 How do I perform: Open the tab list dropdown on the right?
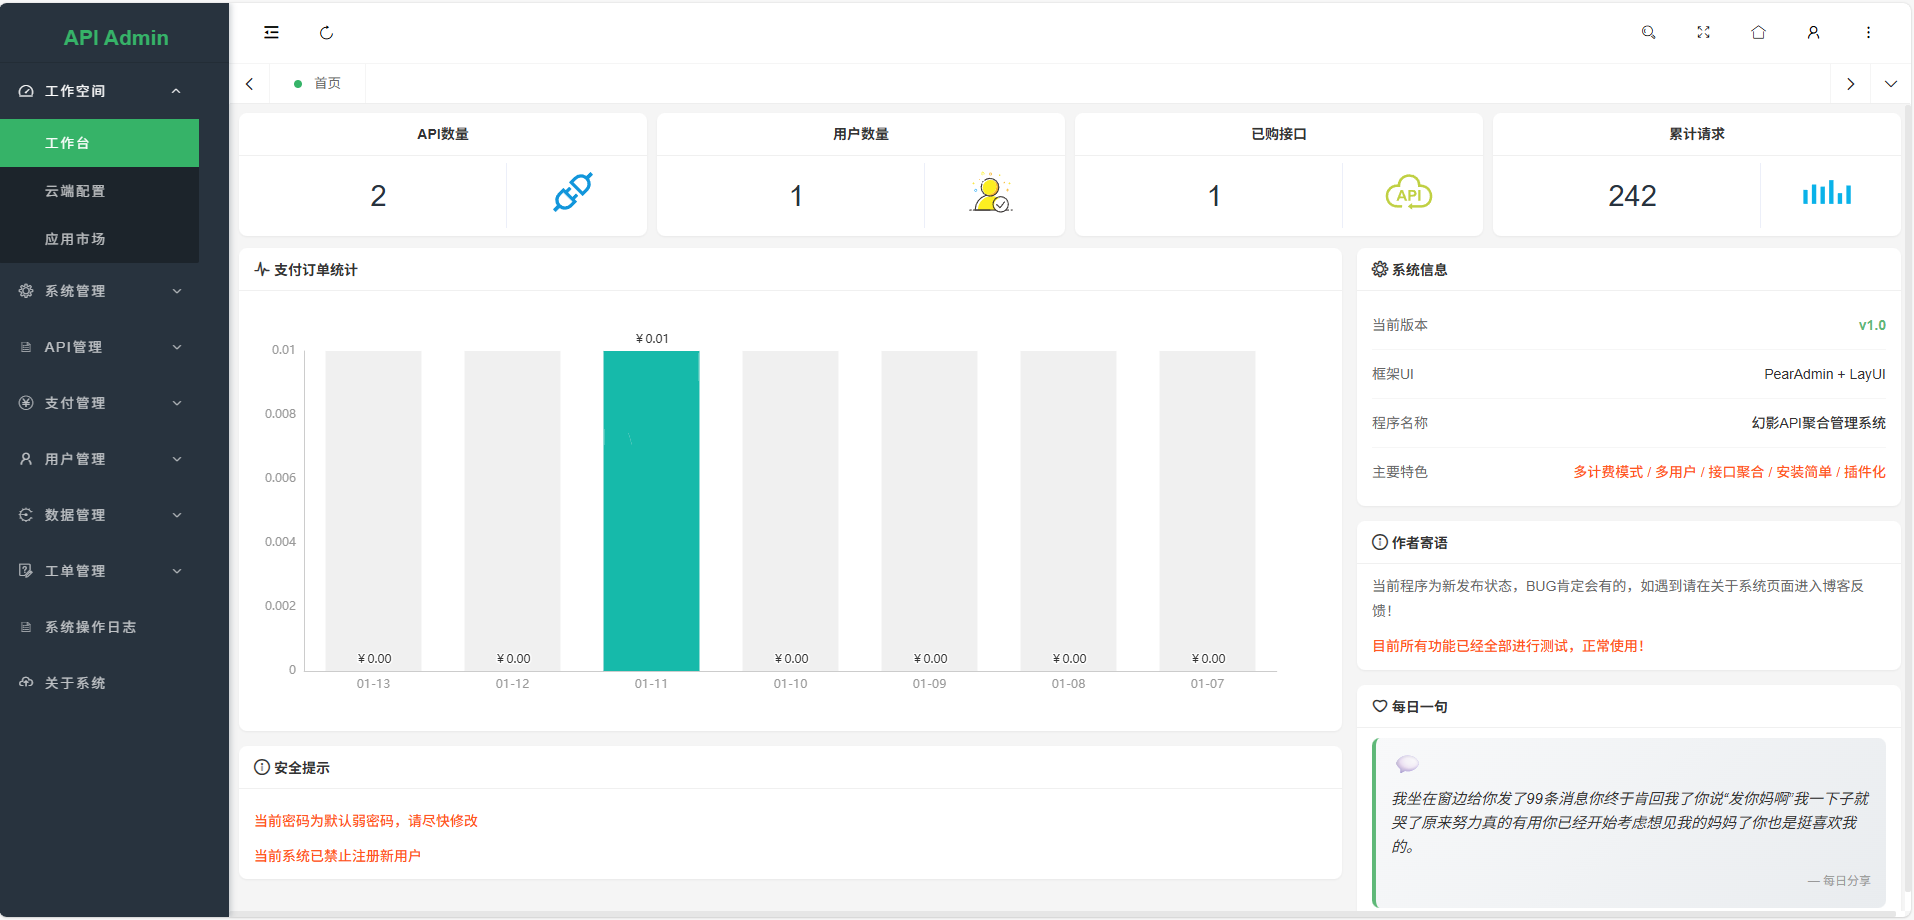(1890, 83)
